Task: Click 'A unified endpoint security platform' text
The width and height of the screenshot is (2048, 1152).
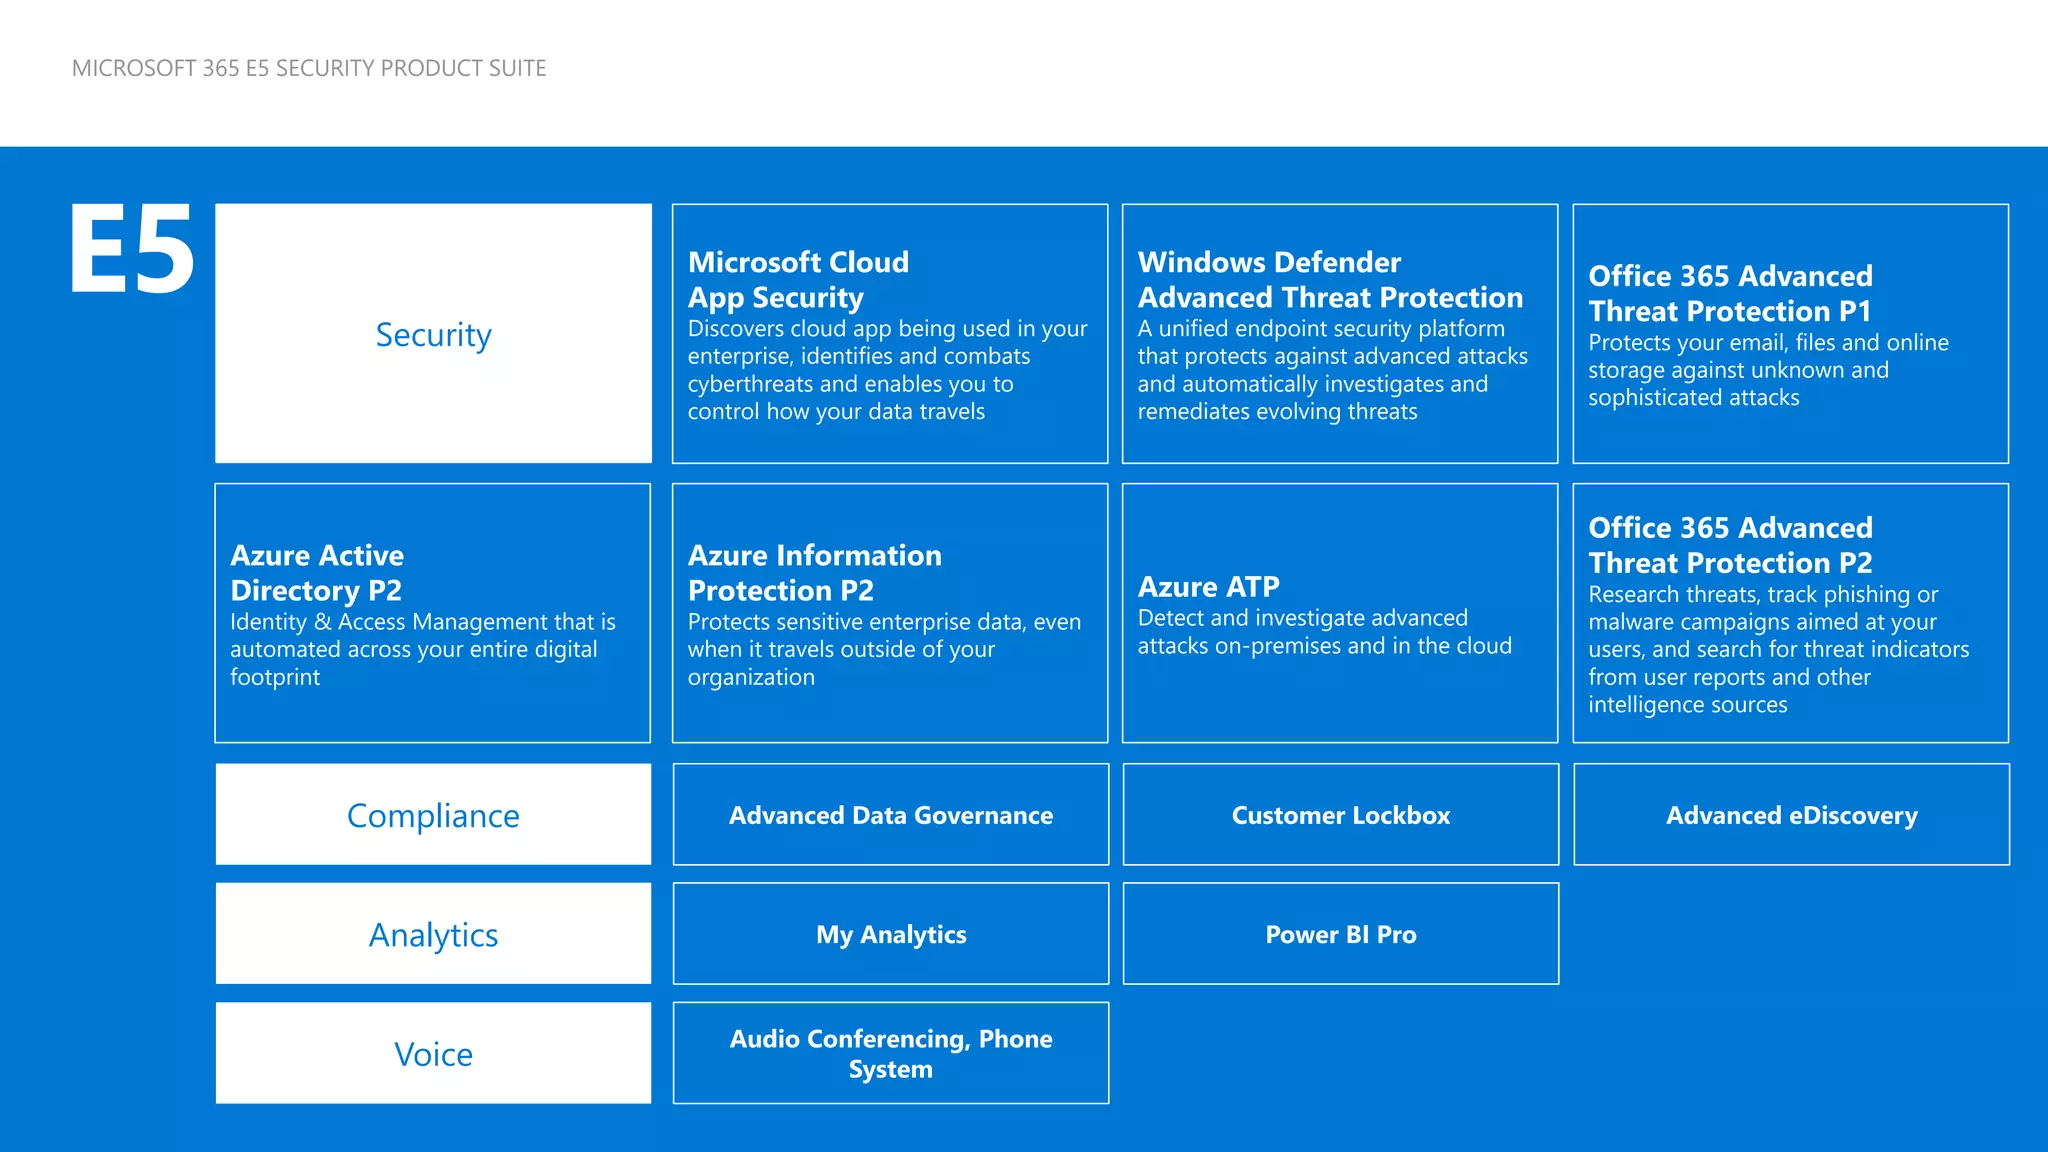Action: point(1321,328)
